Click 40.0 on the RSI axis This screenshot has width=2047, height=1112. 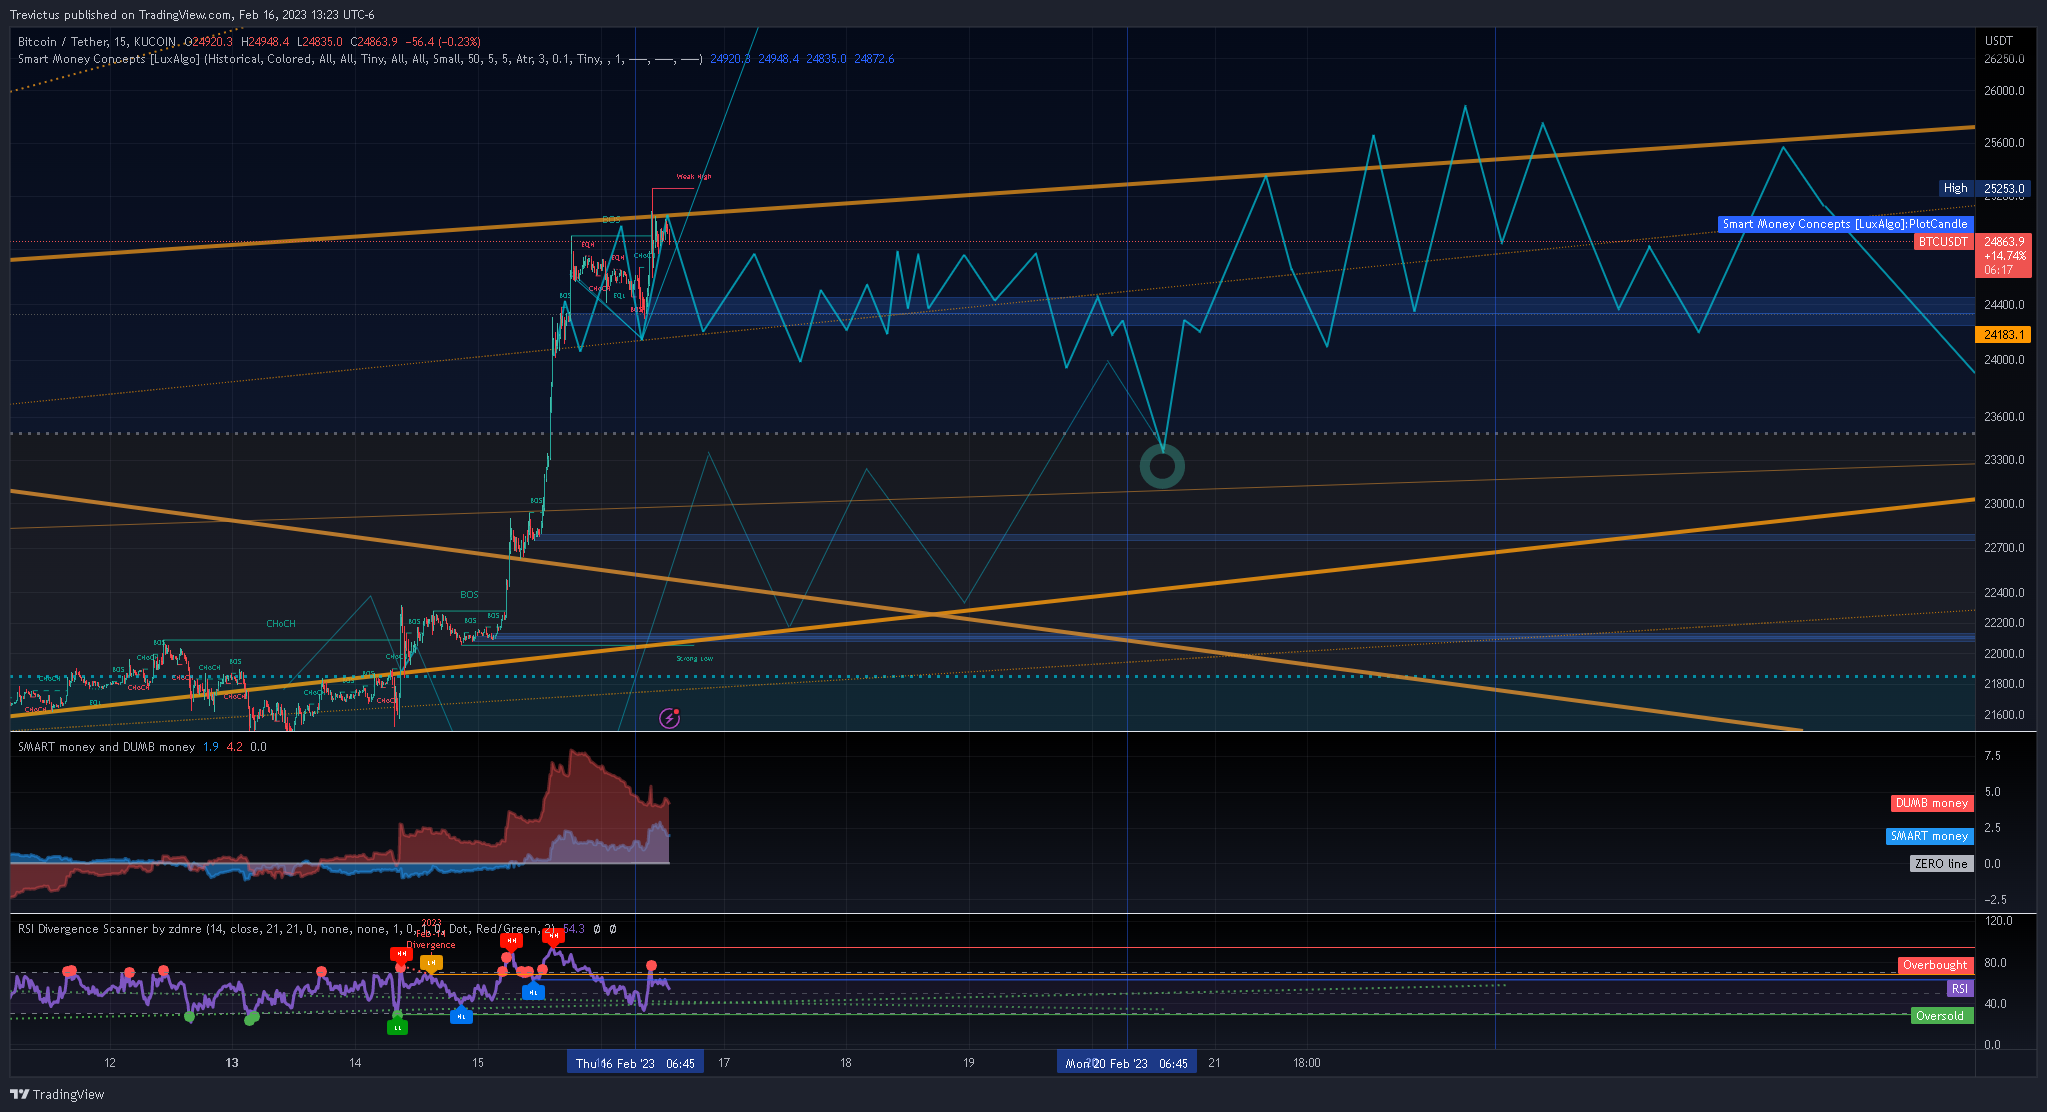click(x=1995, y=1004)
